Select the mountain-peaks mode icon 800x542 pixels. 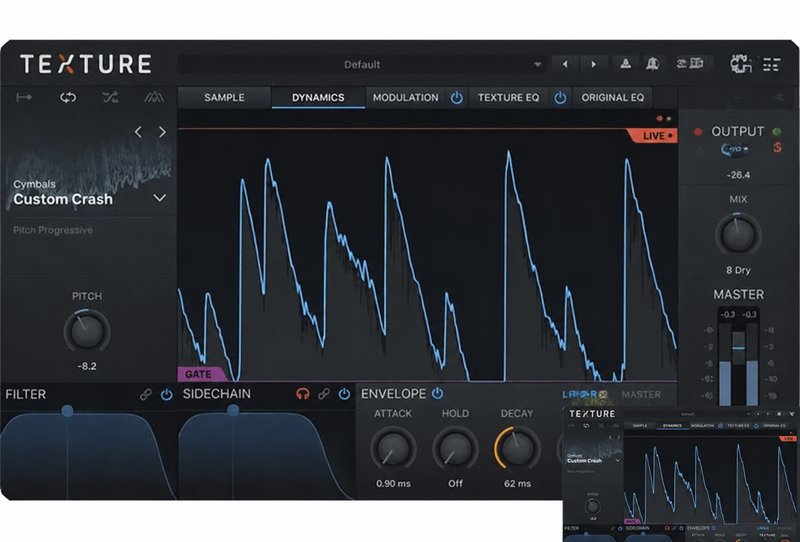pyautogui.click(x=154, y=97)
